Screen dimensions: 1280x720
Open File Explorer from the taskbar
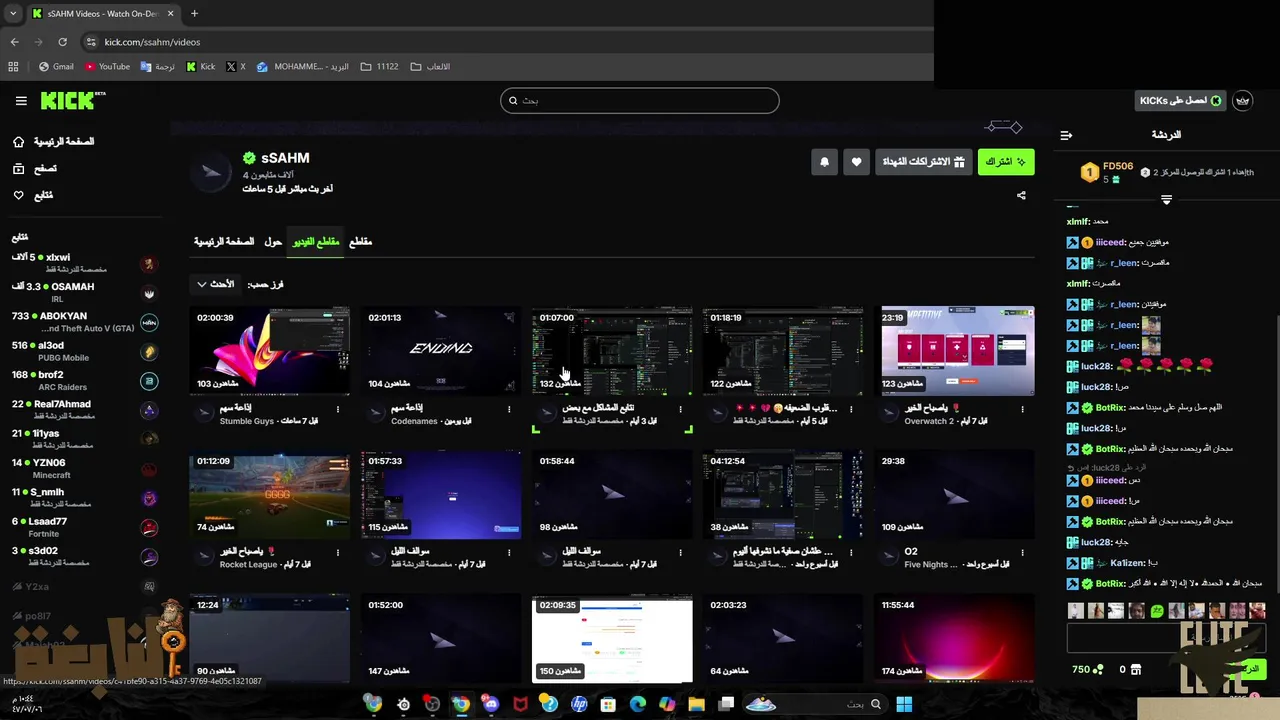tap(696, 704)
